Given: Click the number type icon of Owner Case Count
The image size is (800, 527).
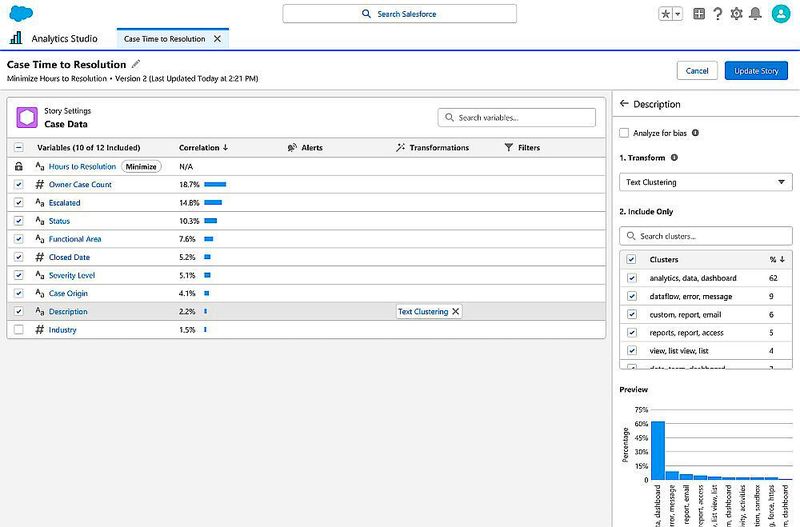Looking at the screenshot, I should 39,184.
